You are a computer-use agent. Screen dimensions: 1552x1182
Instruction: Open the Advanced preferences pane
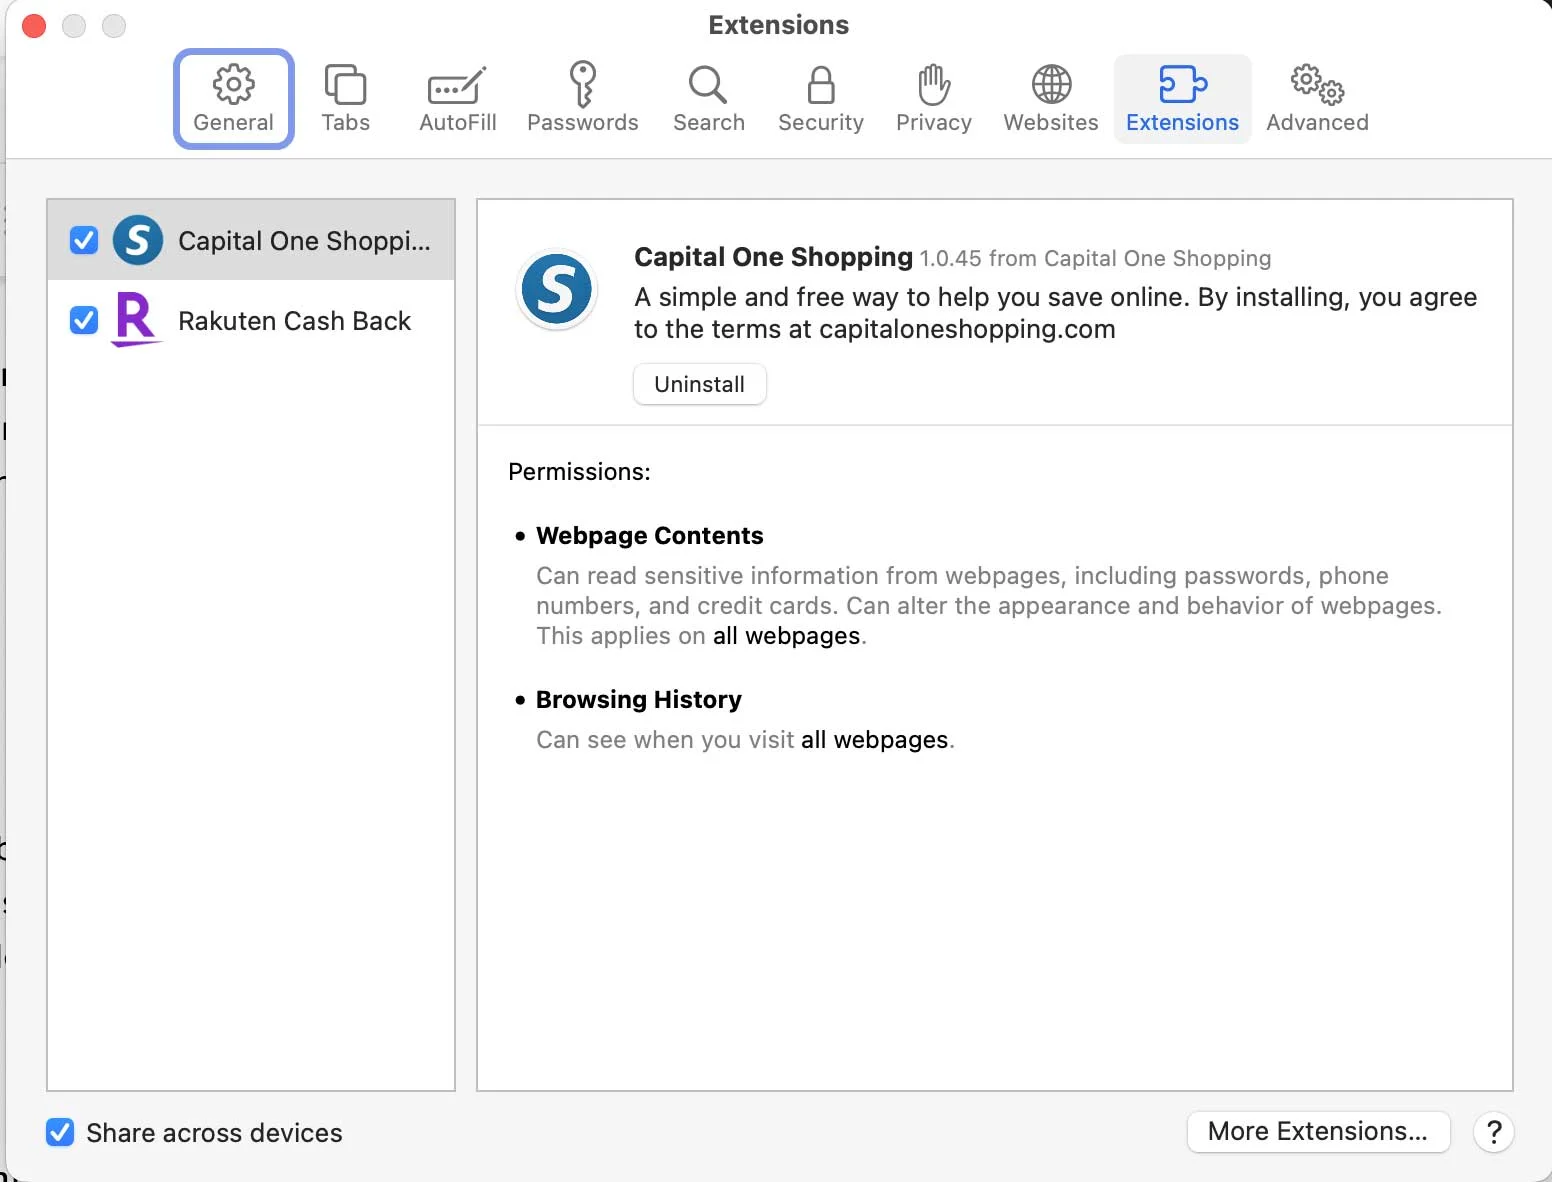point(1317,99)
